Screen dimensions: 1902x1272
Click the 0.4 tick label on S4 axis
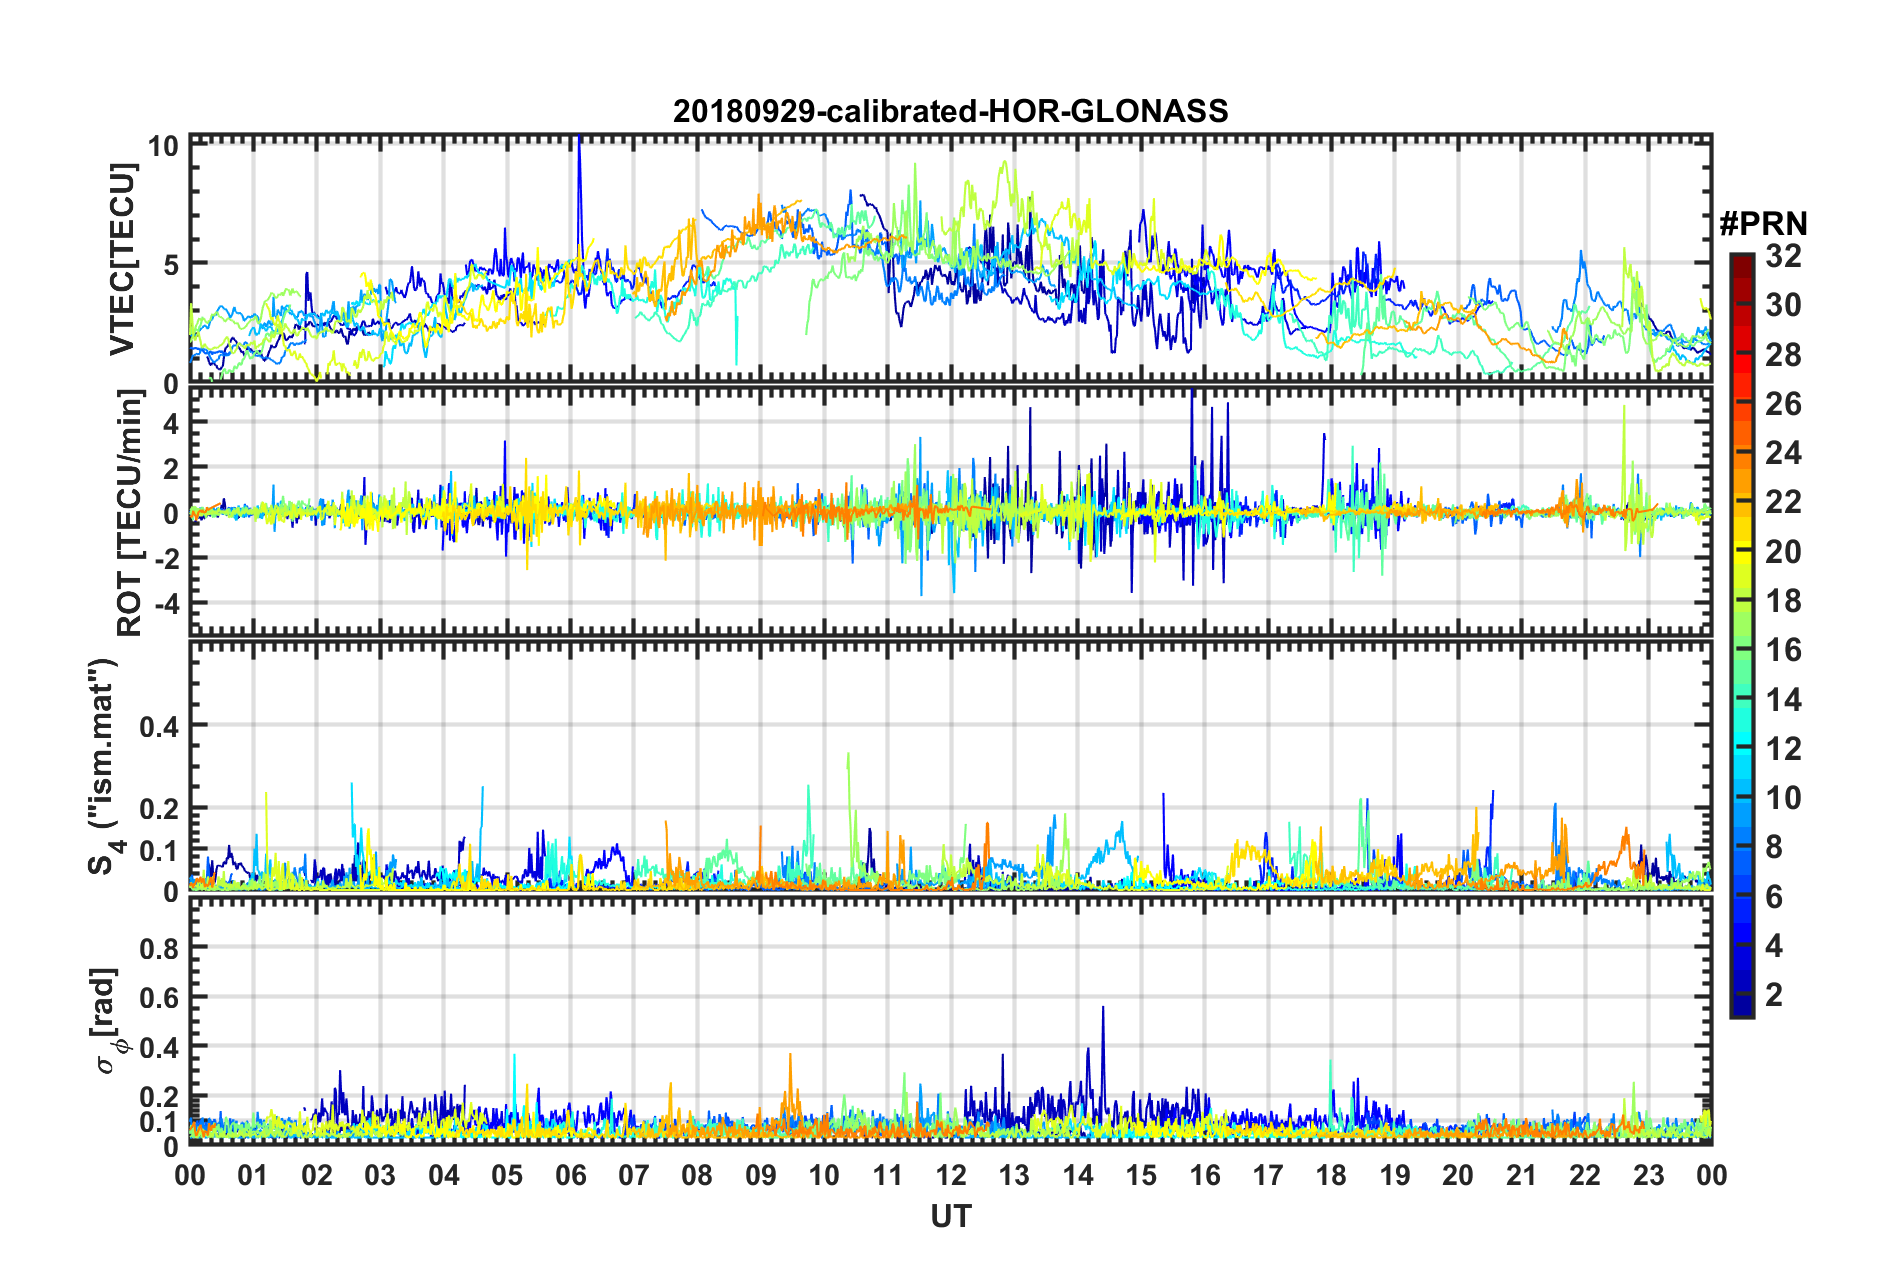point(160,726)
